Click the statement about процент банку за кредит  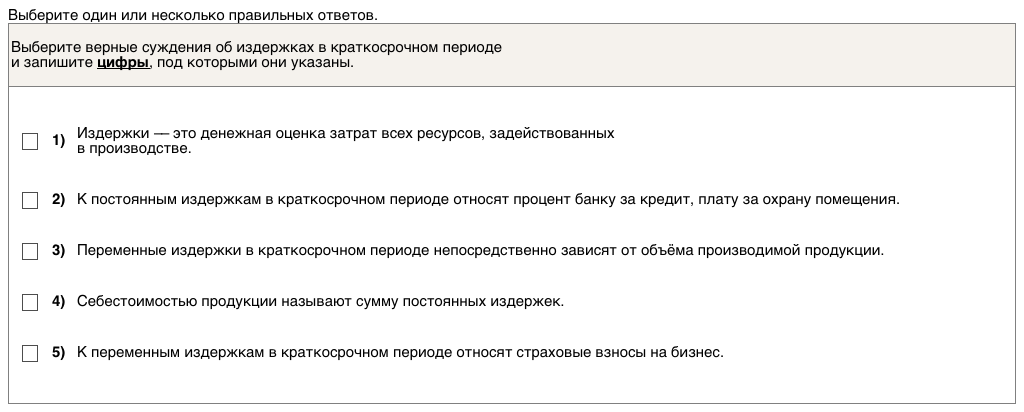coord(488,199)
